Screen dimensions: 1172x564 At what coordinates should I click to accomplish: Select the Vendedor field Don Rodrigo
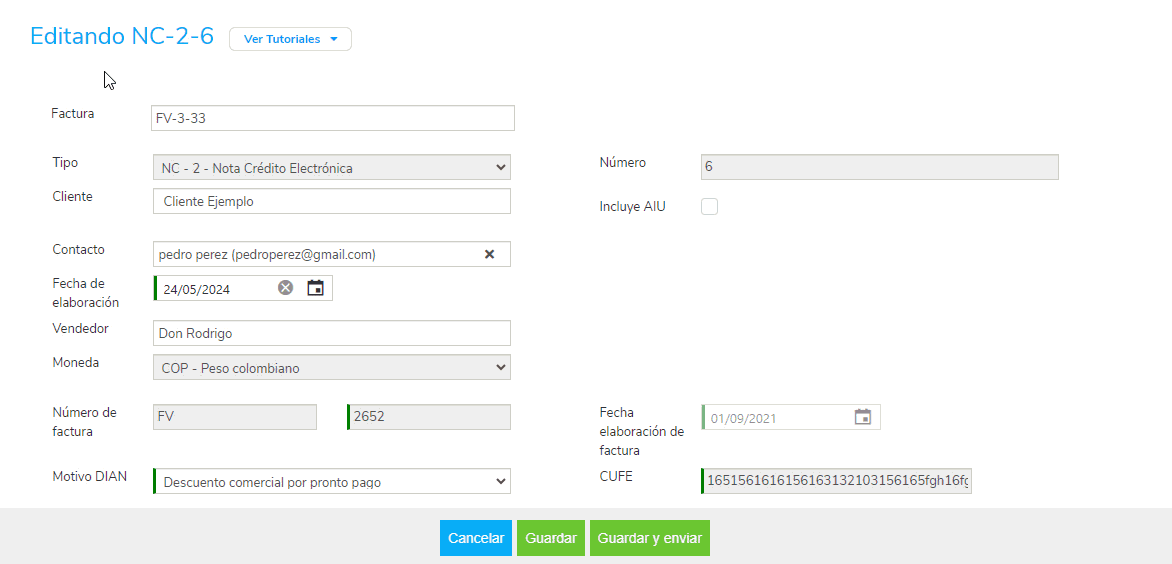pyautogui.click(x=331, y=333)
